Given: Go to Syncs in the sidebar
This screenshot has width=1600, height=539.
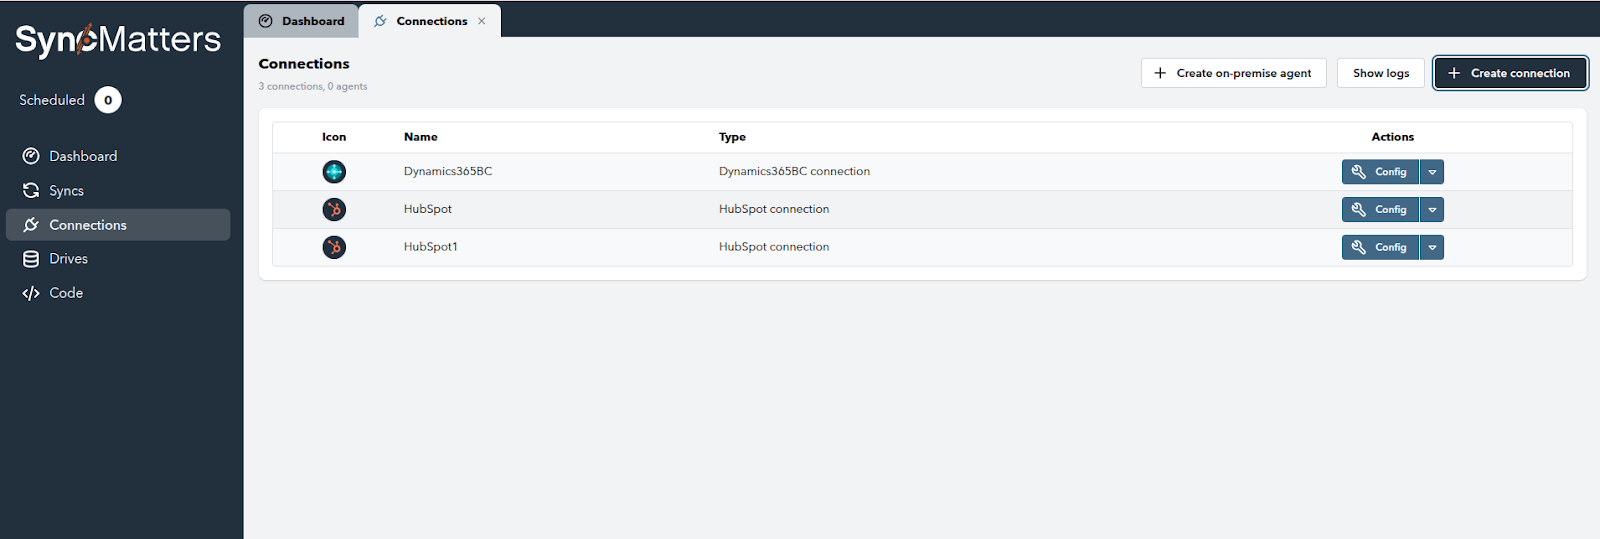Looking at the screenshot, I should 66,191.
